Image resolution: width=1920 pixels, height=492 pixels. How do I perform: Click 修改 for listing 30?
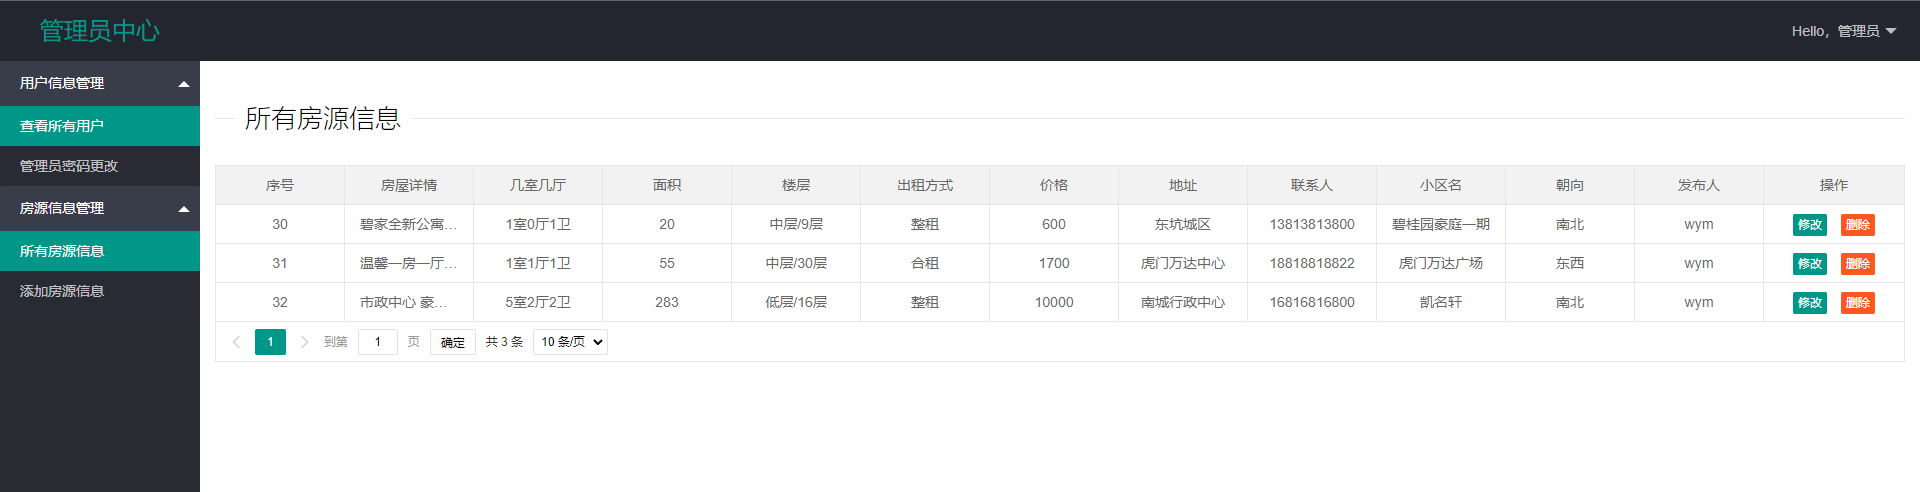1809,225
